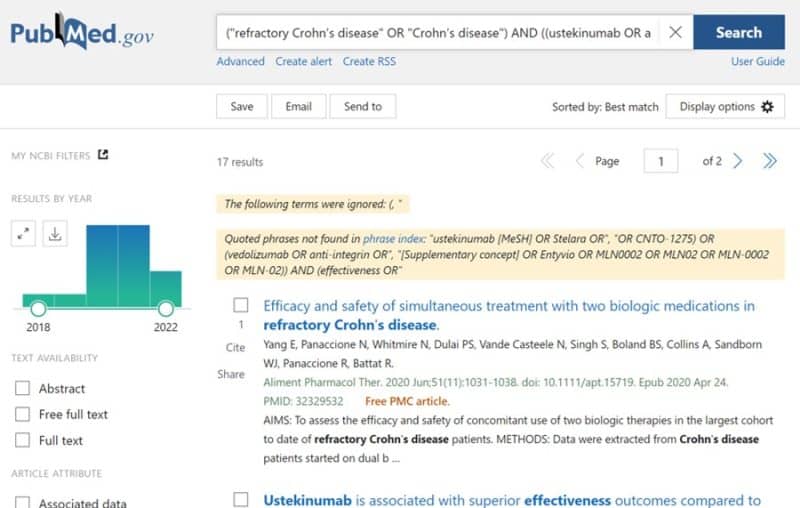Select the first article result checkbox
The image size is (800, 508).
point(241,305)
